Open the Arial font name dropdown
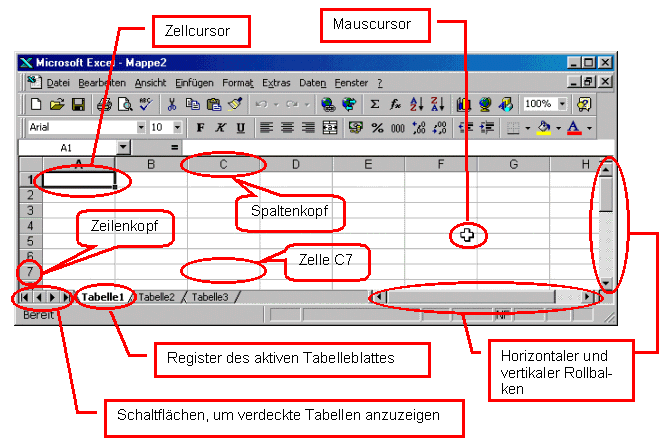This screenshot has width=665, height=442. coord(141,127)
